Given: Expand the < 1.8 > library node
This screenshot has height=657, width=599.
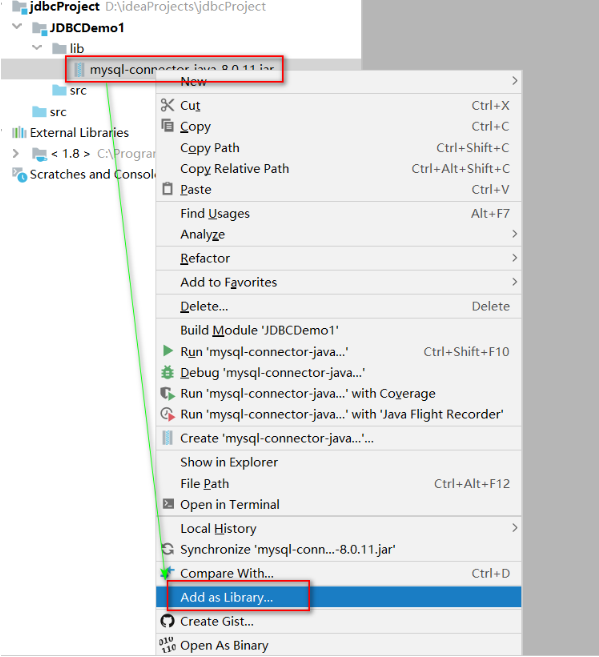Looking at the screenshot, I should point(16,154).
